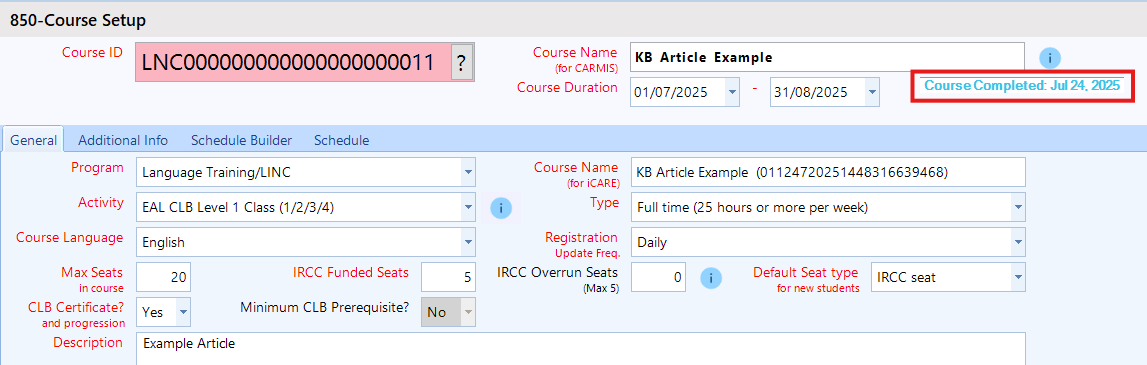The height and width of the screenshot is (365, 1147).
Task: Click the Course ID field
Action: (x=293, y=63)
